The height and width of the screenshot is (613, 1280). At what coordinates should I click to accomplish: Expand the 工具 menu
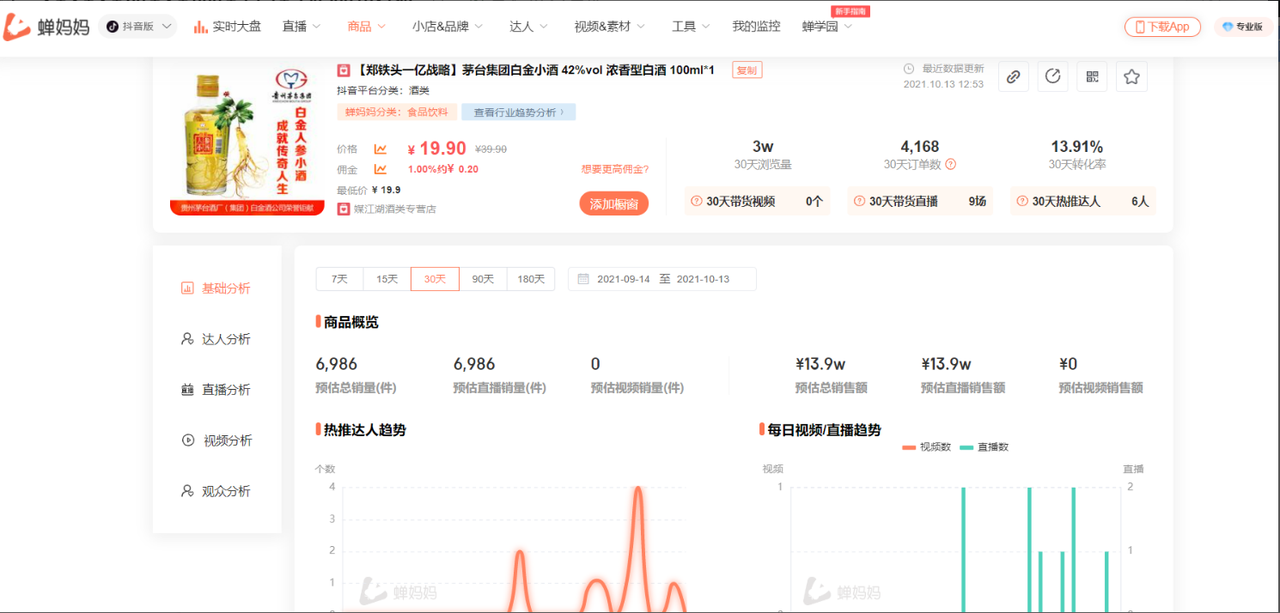point(691,27)
